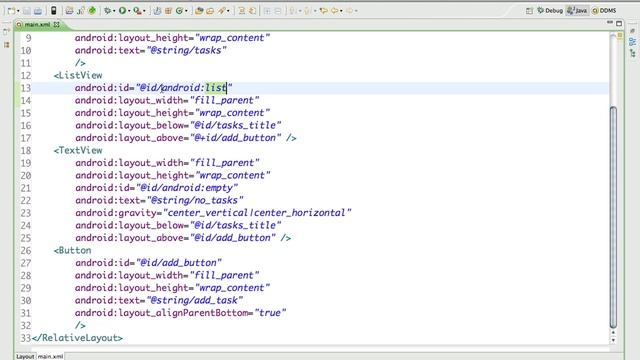The height and width of the screenshot is (360, 640).
Task: Switch to the Layout bottom tab
Action: pos(25,356)
